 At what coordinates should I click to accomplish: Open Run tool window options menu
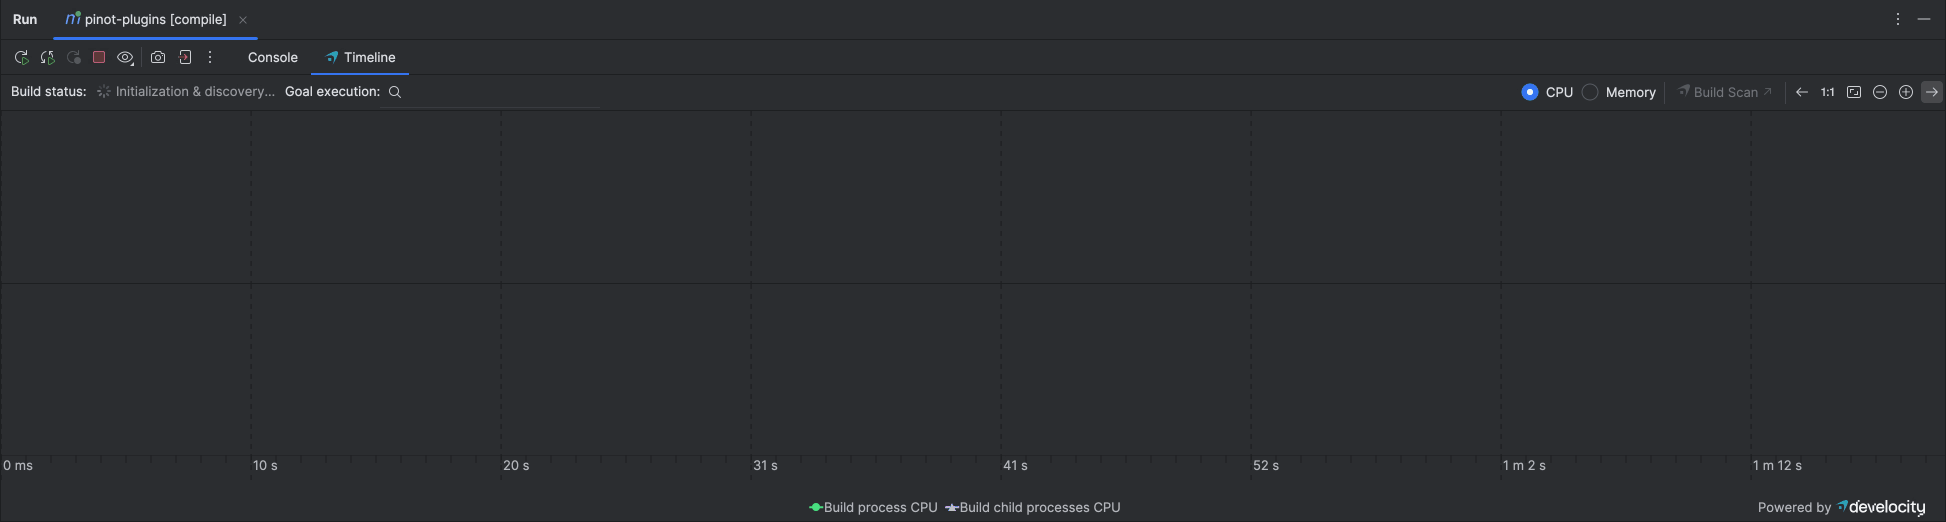pyautogui.click(x=1898, y=19)
